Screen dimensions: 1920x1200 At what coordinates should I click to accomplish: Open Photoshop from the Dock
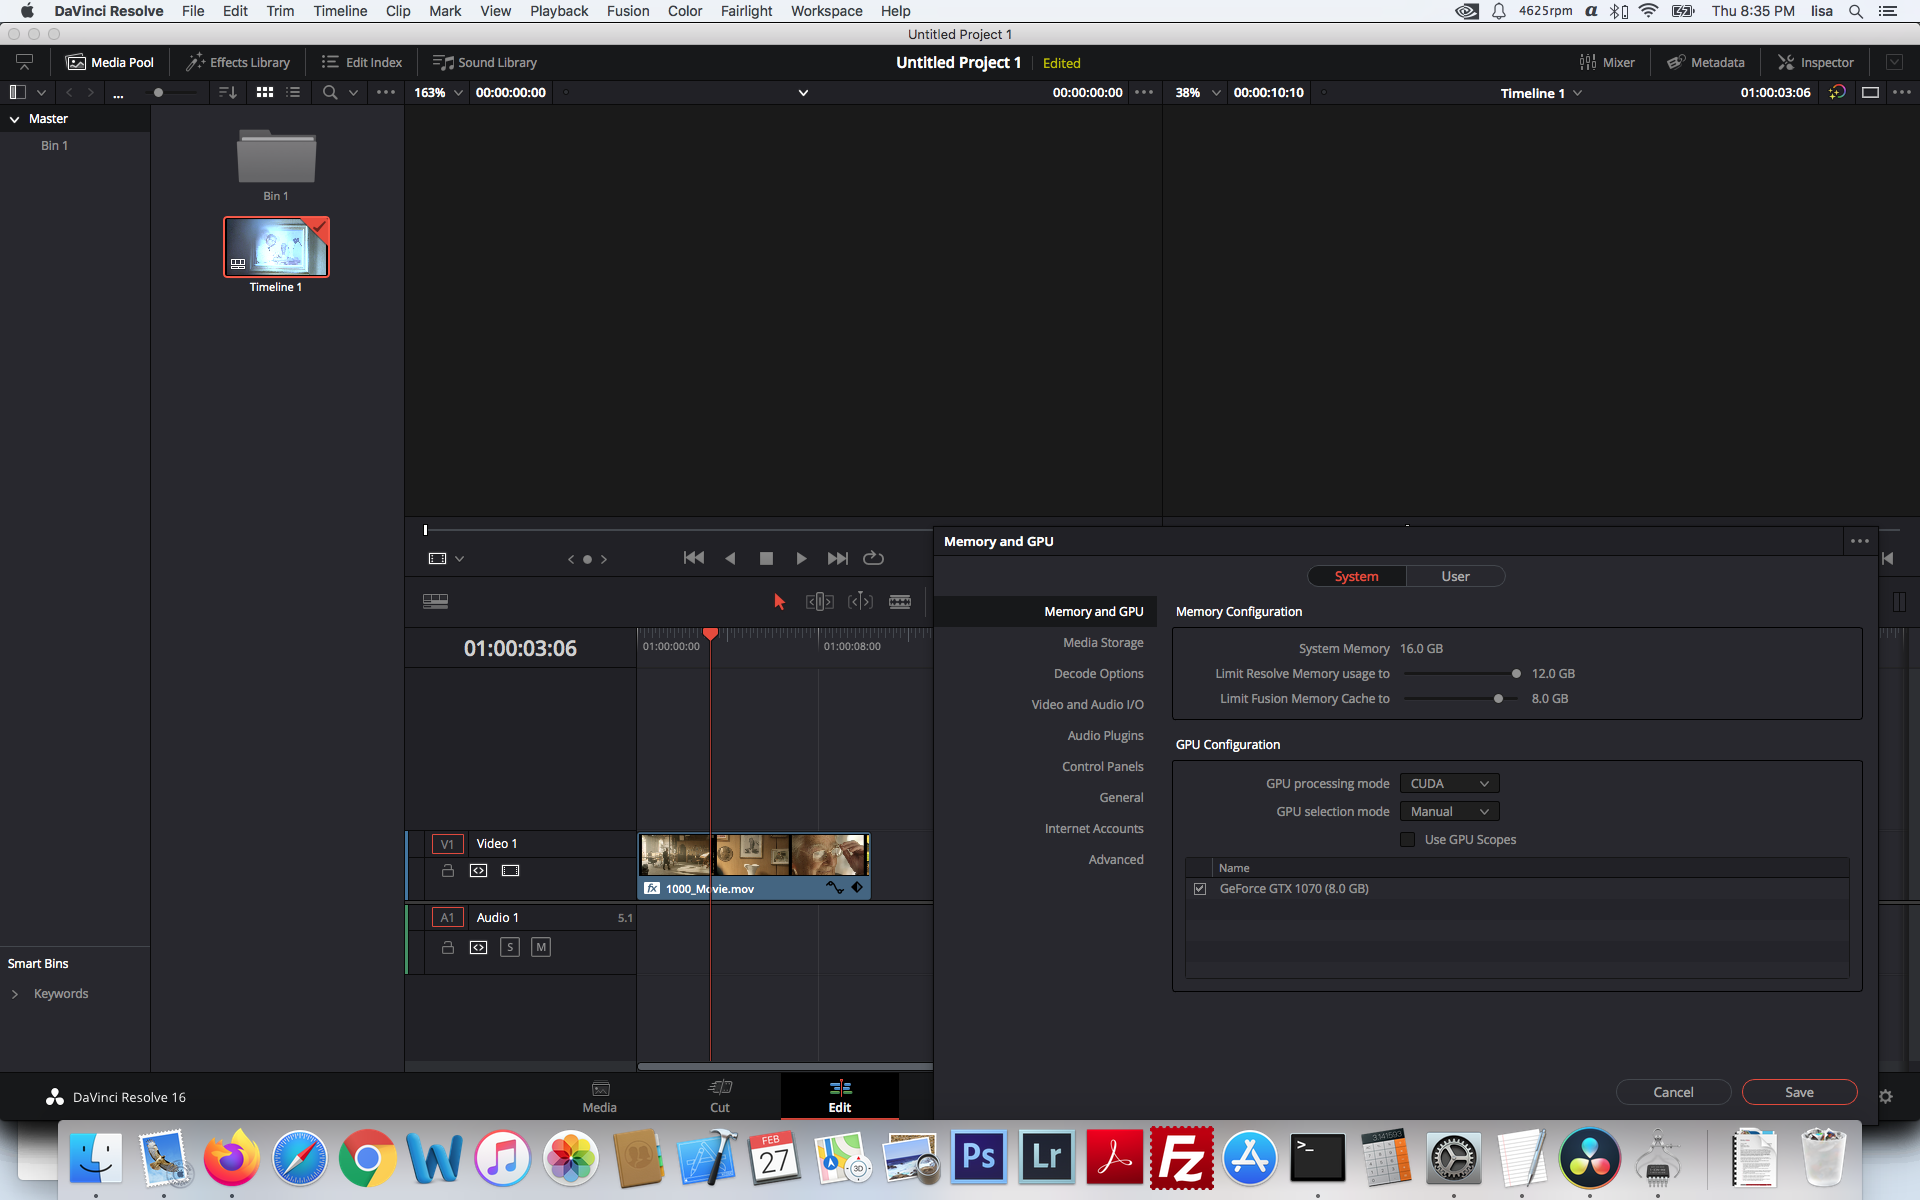[x=978, y=1157]
